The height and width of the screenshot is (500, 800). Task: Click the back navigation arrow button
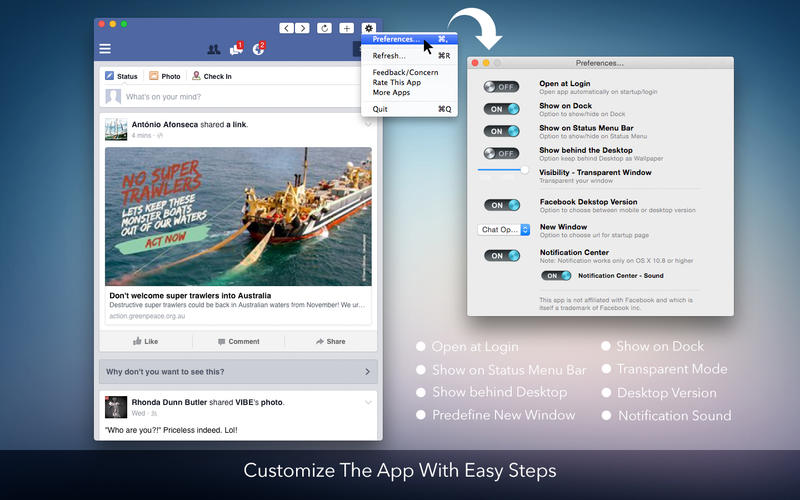[287, 28]
